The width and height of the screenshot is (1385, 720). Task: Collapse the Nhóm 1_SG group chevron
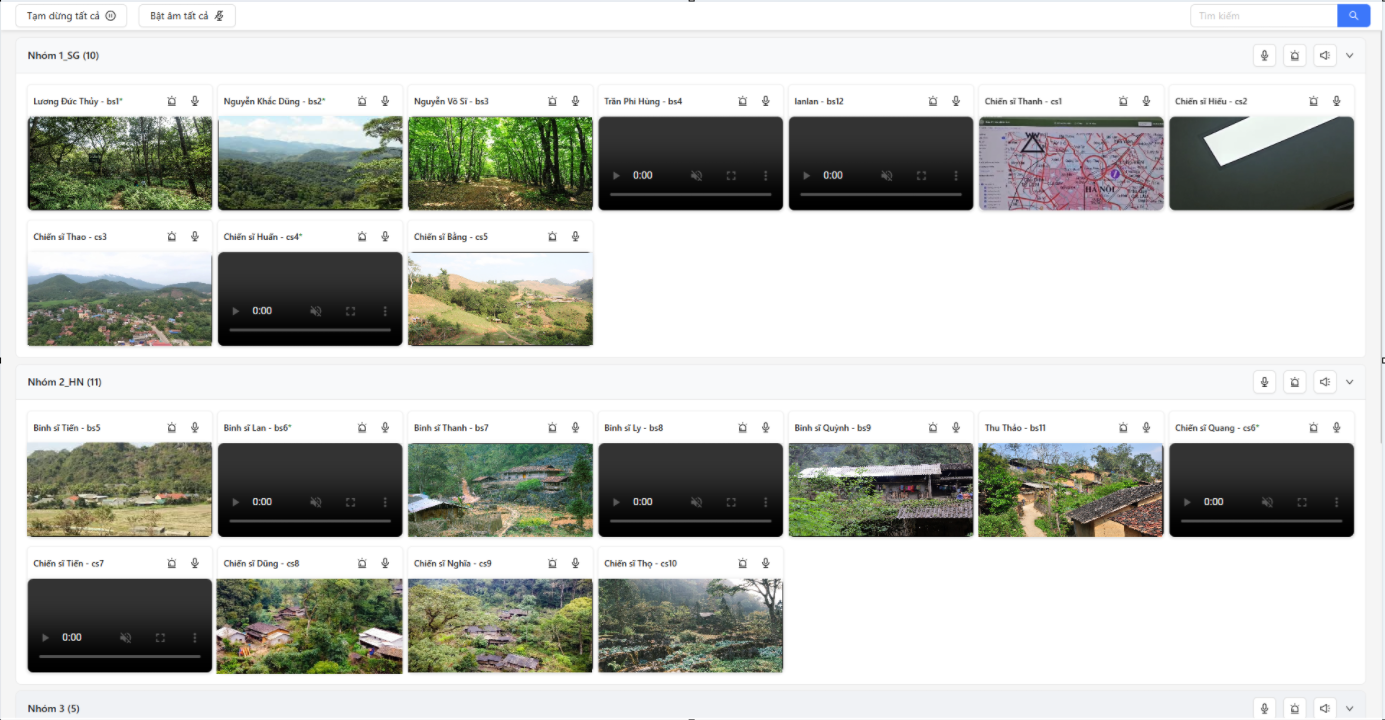[1349, 56]
